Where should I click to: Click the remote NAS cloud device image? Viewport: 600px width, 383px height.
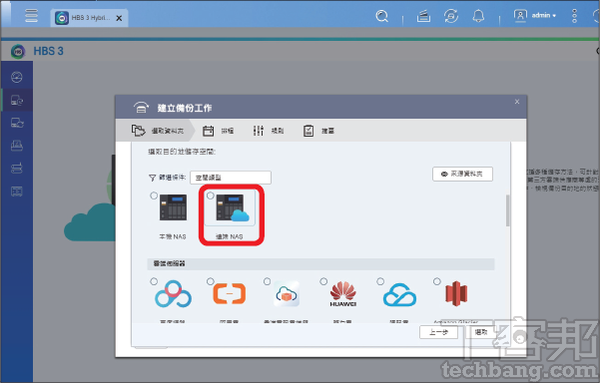[232, 208]
